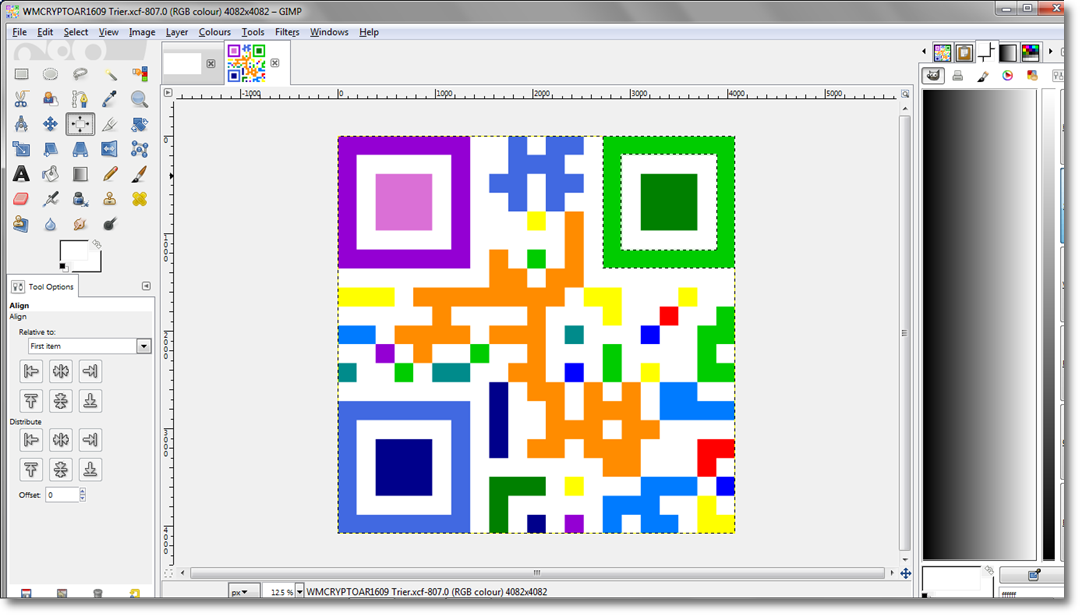Select the Scale tool
This screenshot has width=1080, height=615.
pyautogui.click(x=21, y=149)
